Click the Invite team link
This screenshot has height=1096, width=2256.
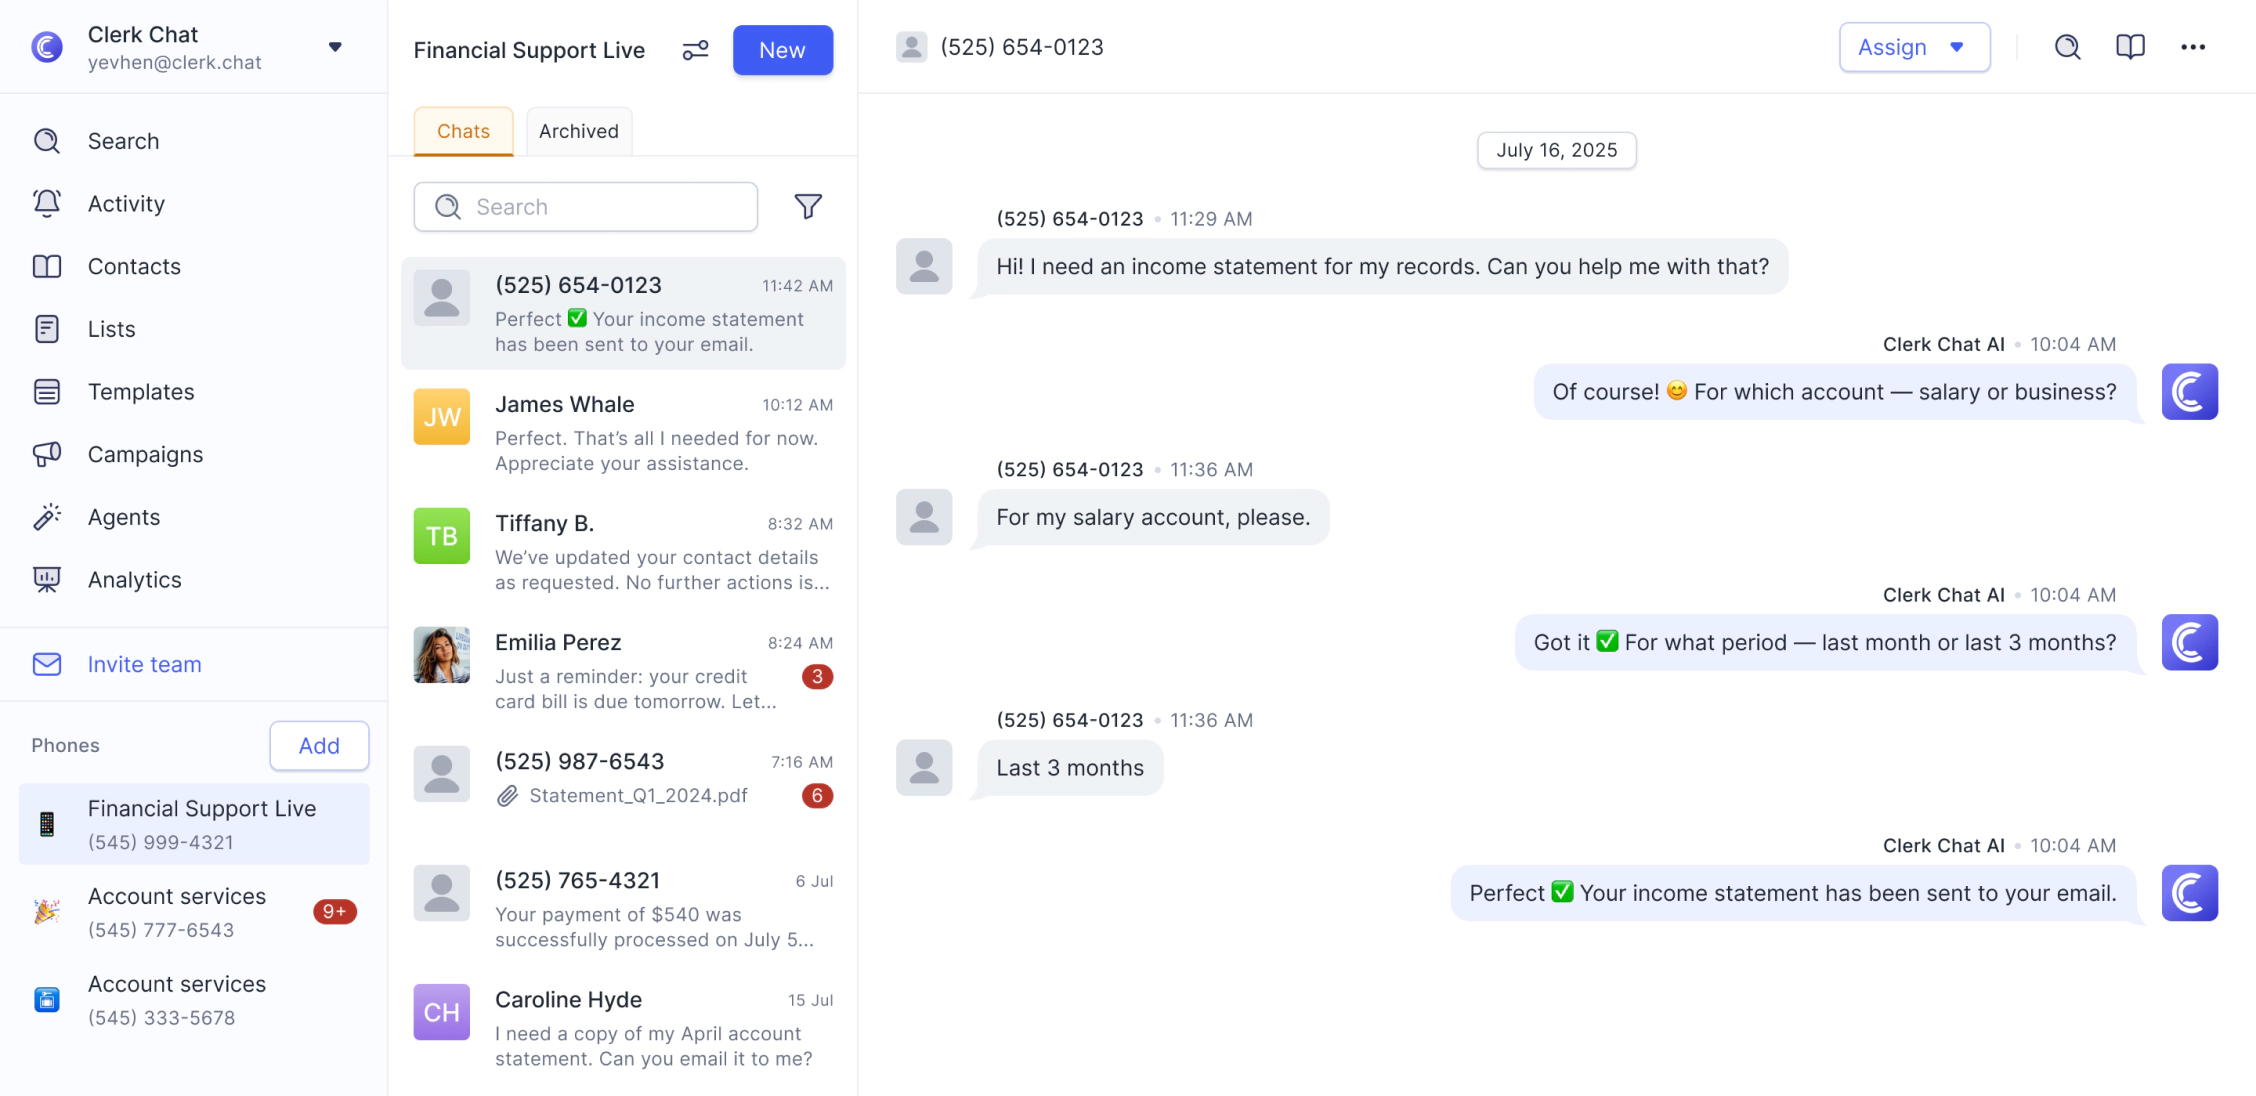(144, 663)
